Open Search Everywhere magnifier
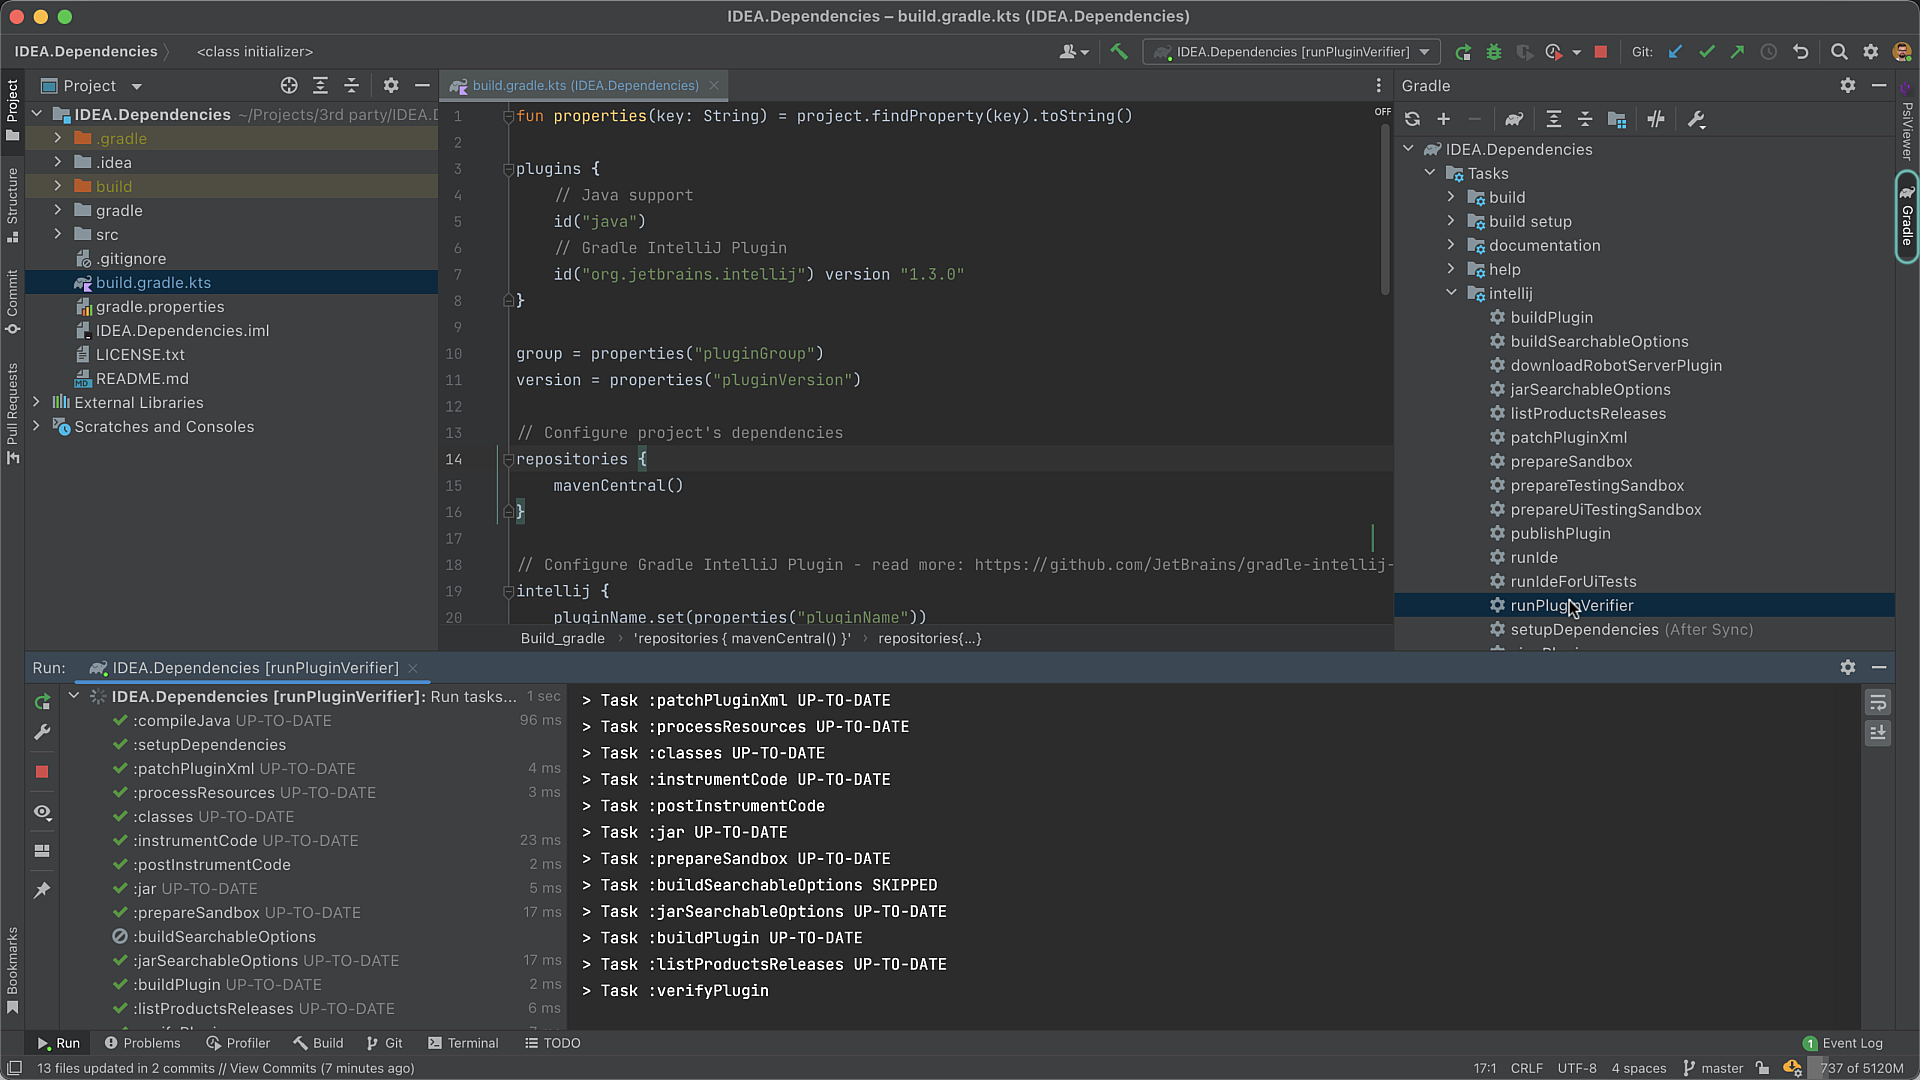 click(1839, 52)
